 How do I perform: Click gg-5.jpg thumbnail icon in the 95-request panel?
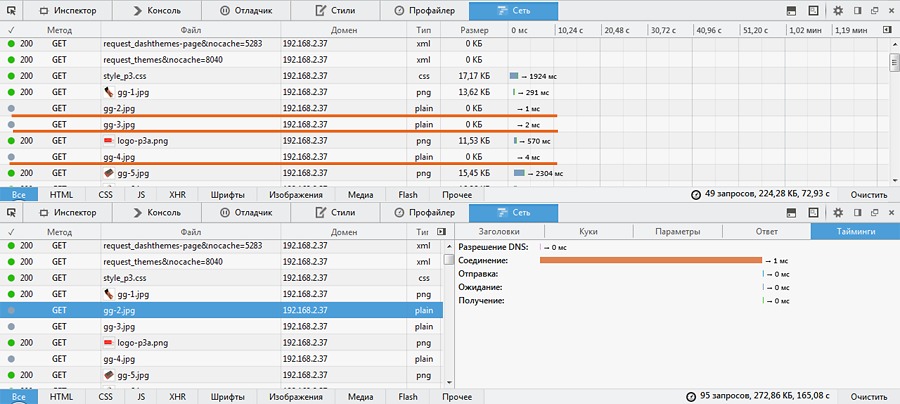click(x=109, y=375)
